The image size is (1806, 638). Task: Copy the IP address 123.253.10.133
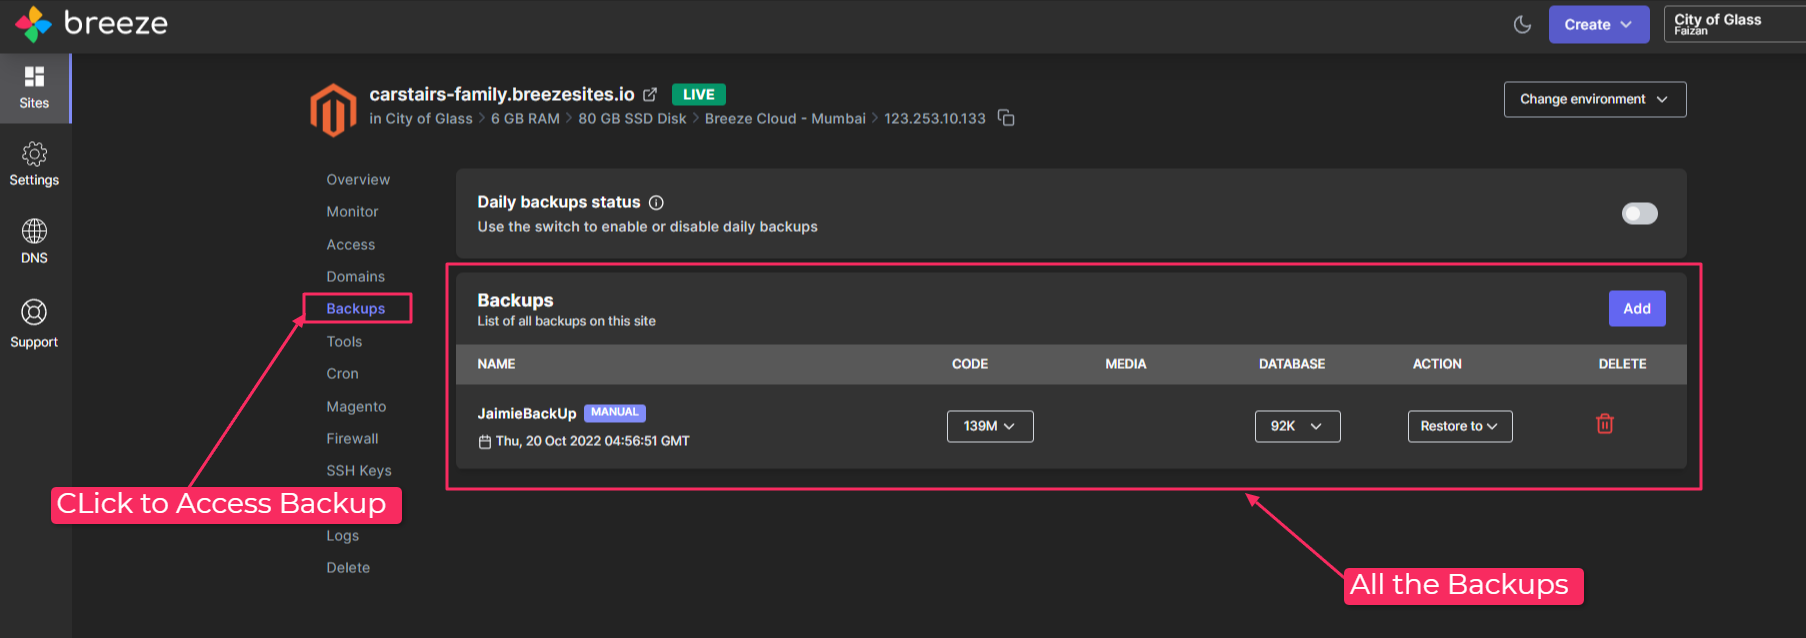1006,118
